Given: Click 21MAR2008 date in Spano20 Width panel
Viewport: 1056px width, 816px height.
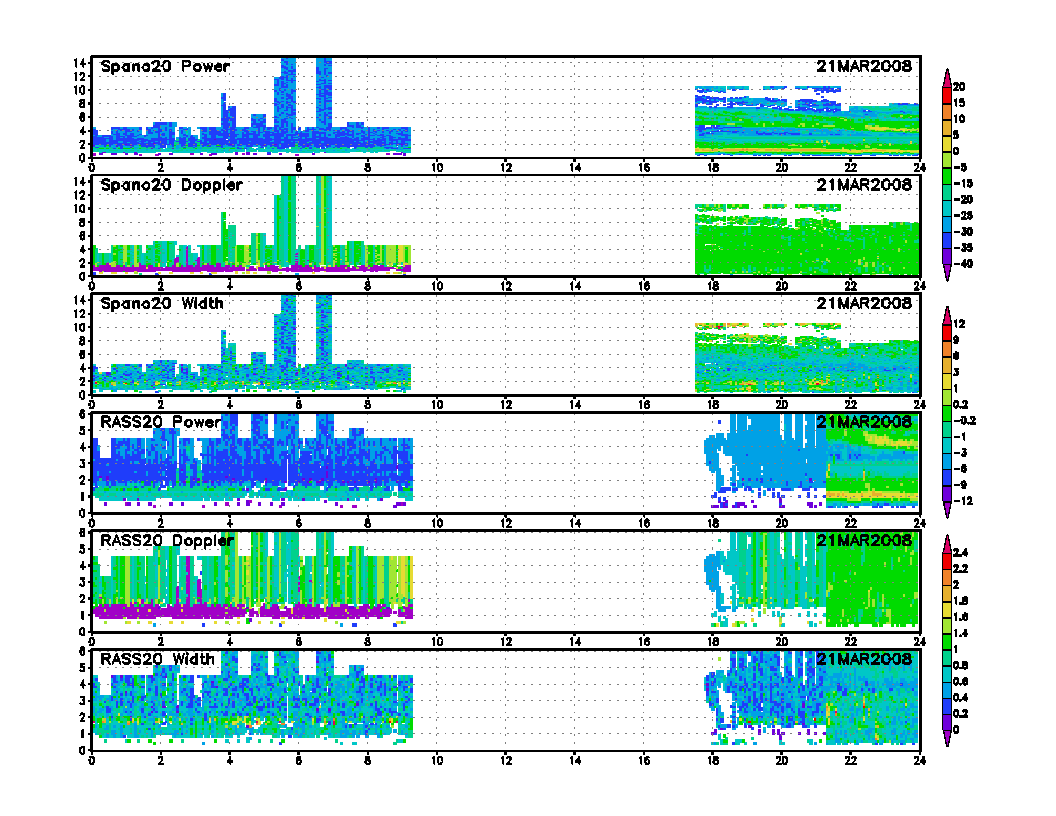Looking at the screenshot, I should point(864,303).
